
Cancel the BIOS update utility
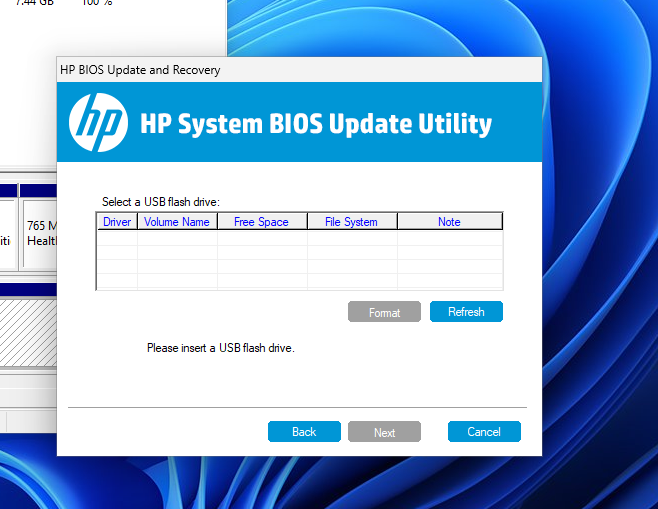(x=484, y=432)
